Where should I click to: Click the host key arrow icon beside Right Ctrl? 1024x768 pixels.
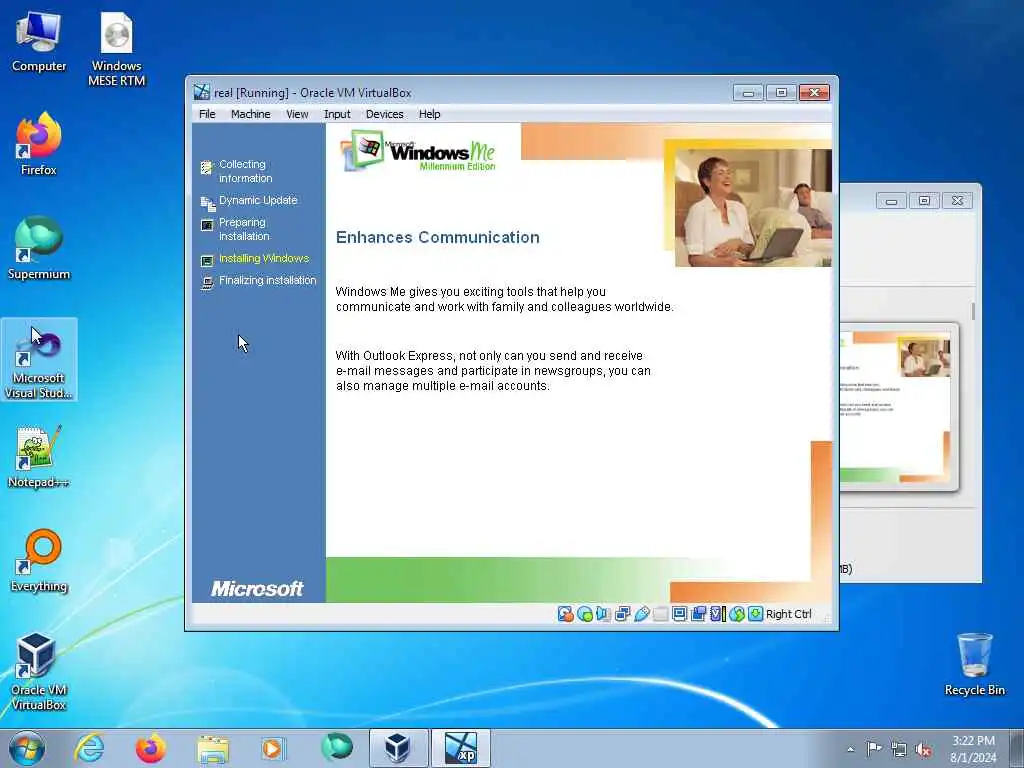pos(756,614)
